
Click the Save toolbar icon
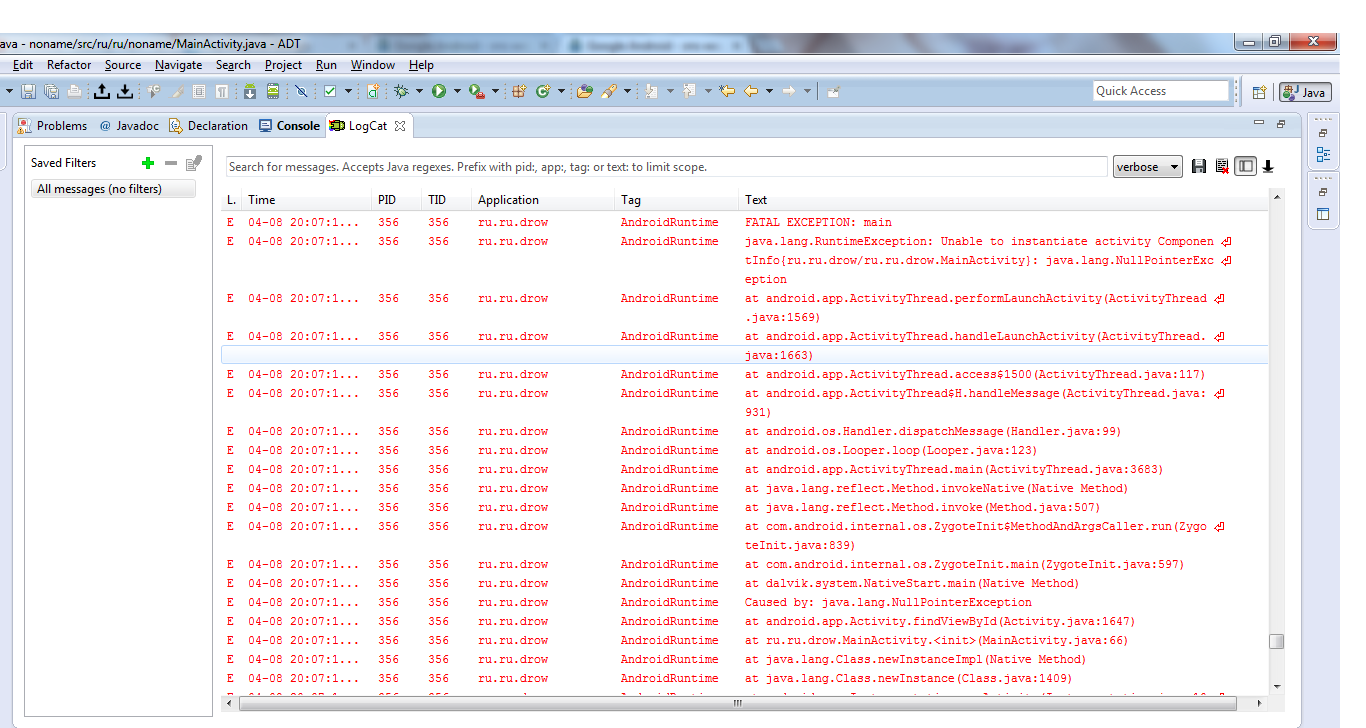click(28, 91)
